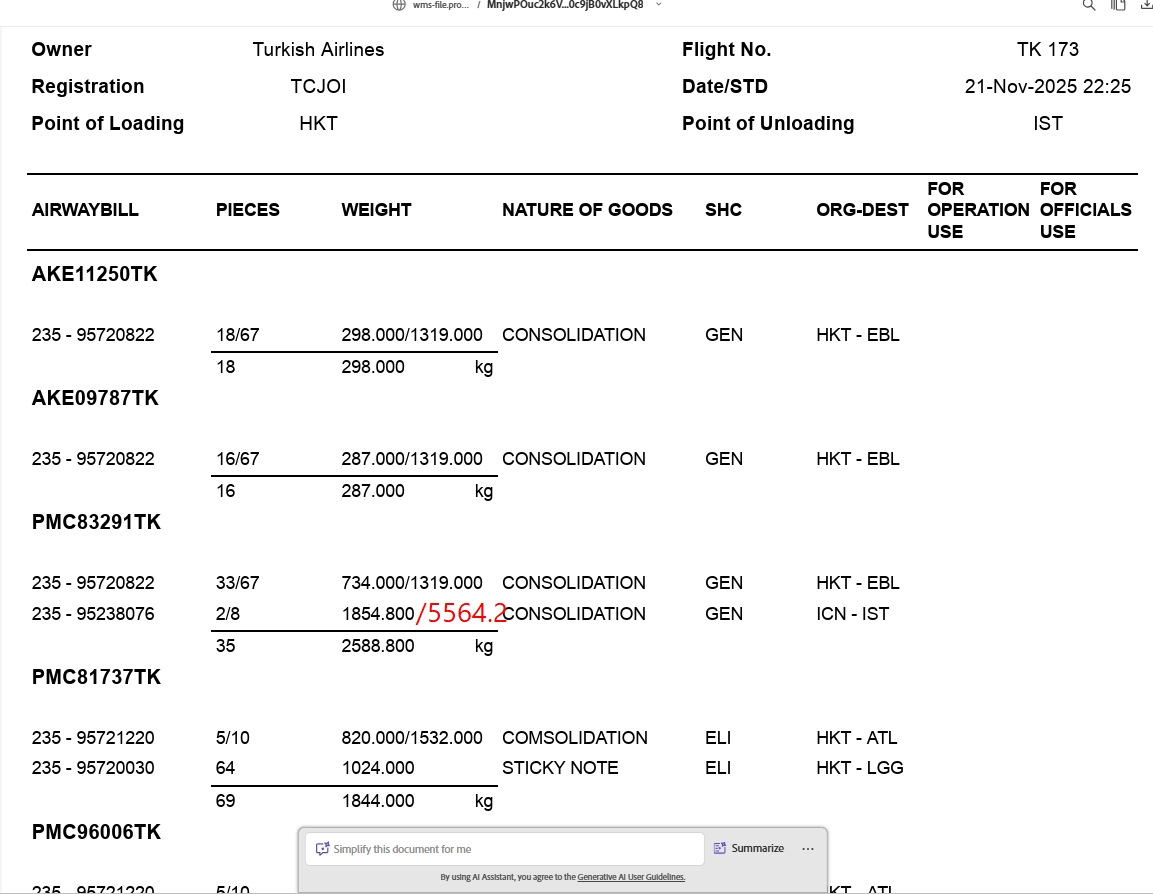The height and width of the screenshot is (894, 1153).
Task: Expand the file name dropdown chevron
Action: (x=657, y=5)
